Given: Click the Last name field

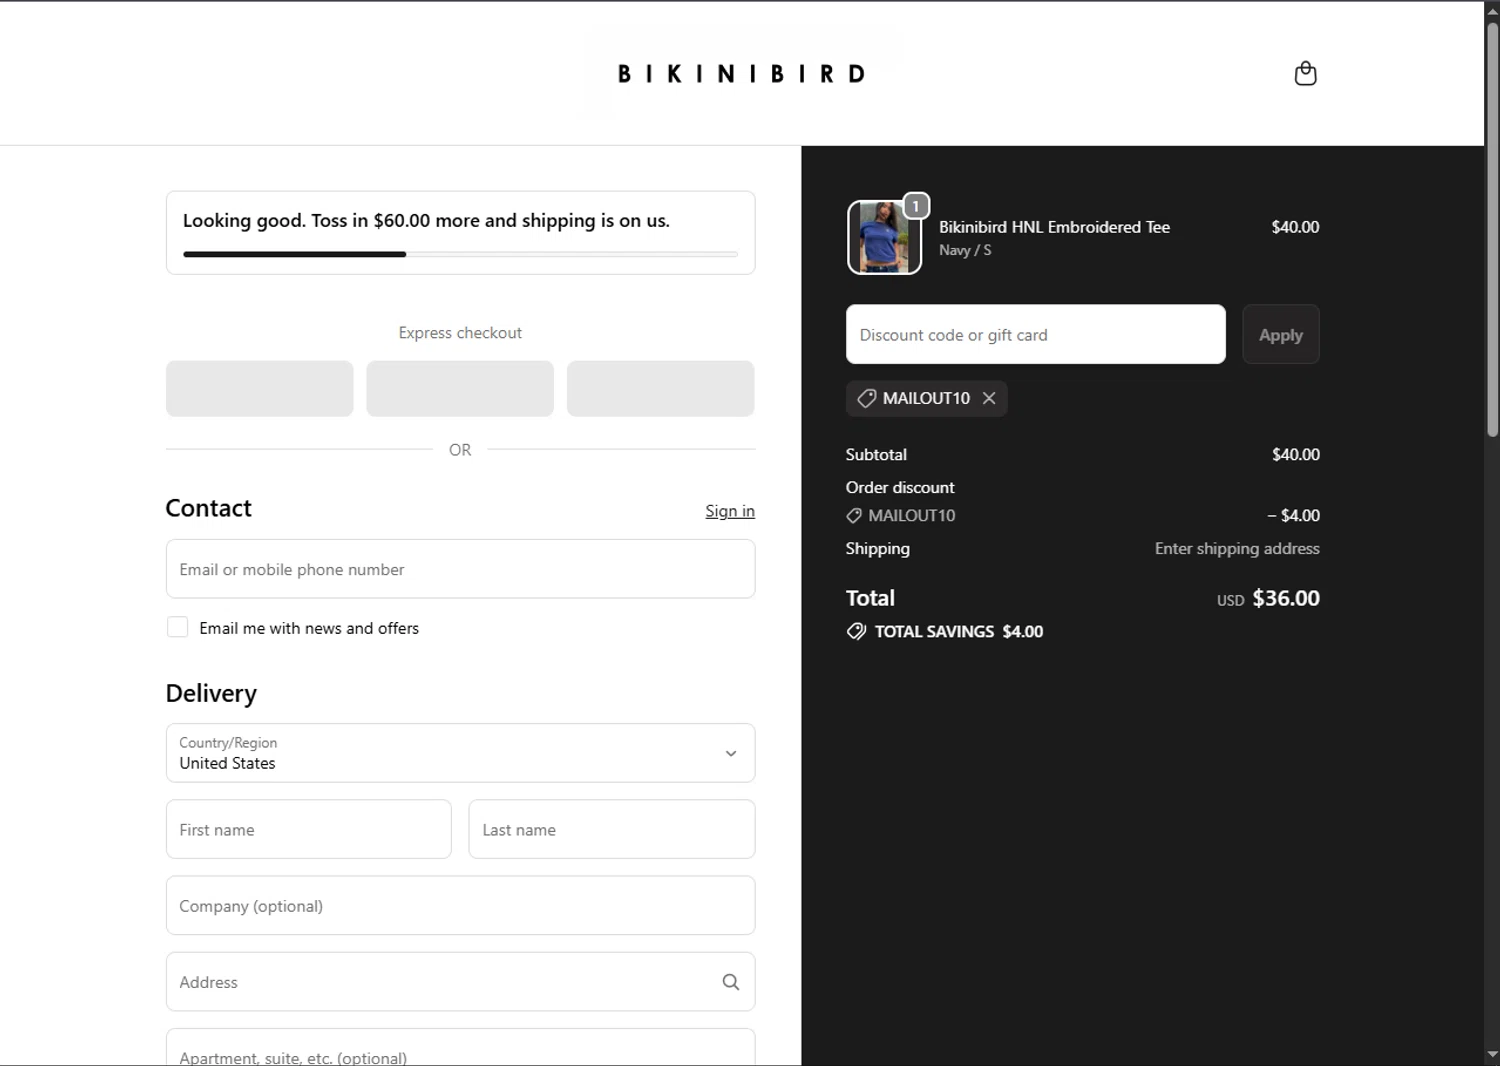Looking at the screenshot, I should (611, 829).
